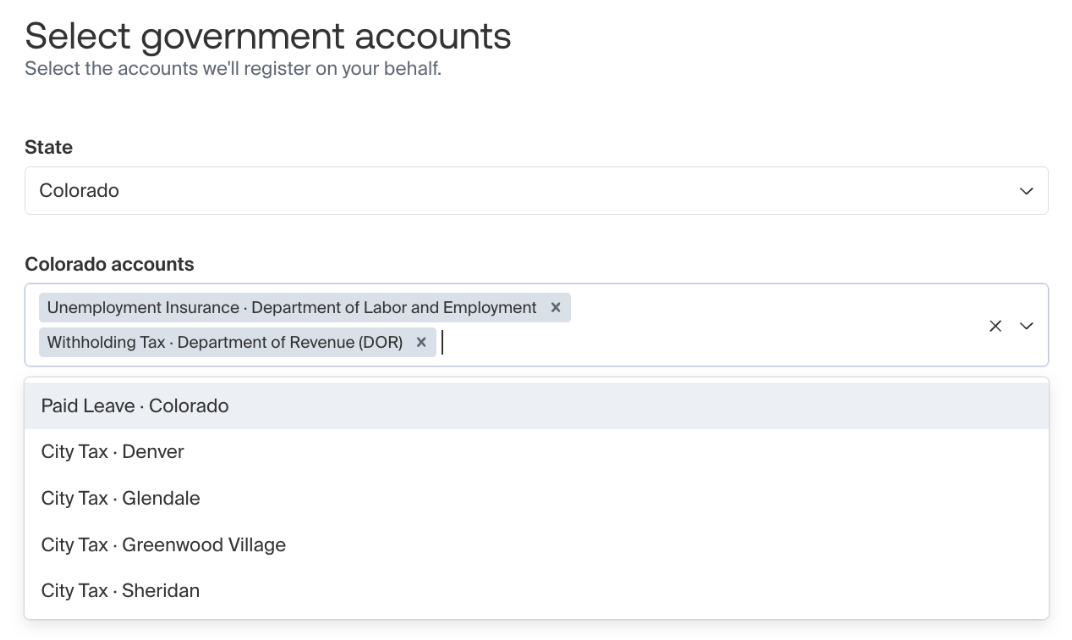Click the subtitle about registering accounts
1072x640 pixels.
(x=233, y=68)
